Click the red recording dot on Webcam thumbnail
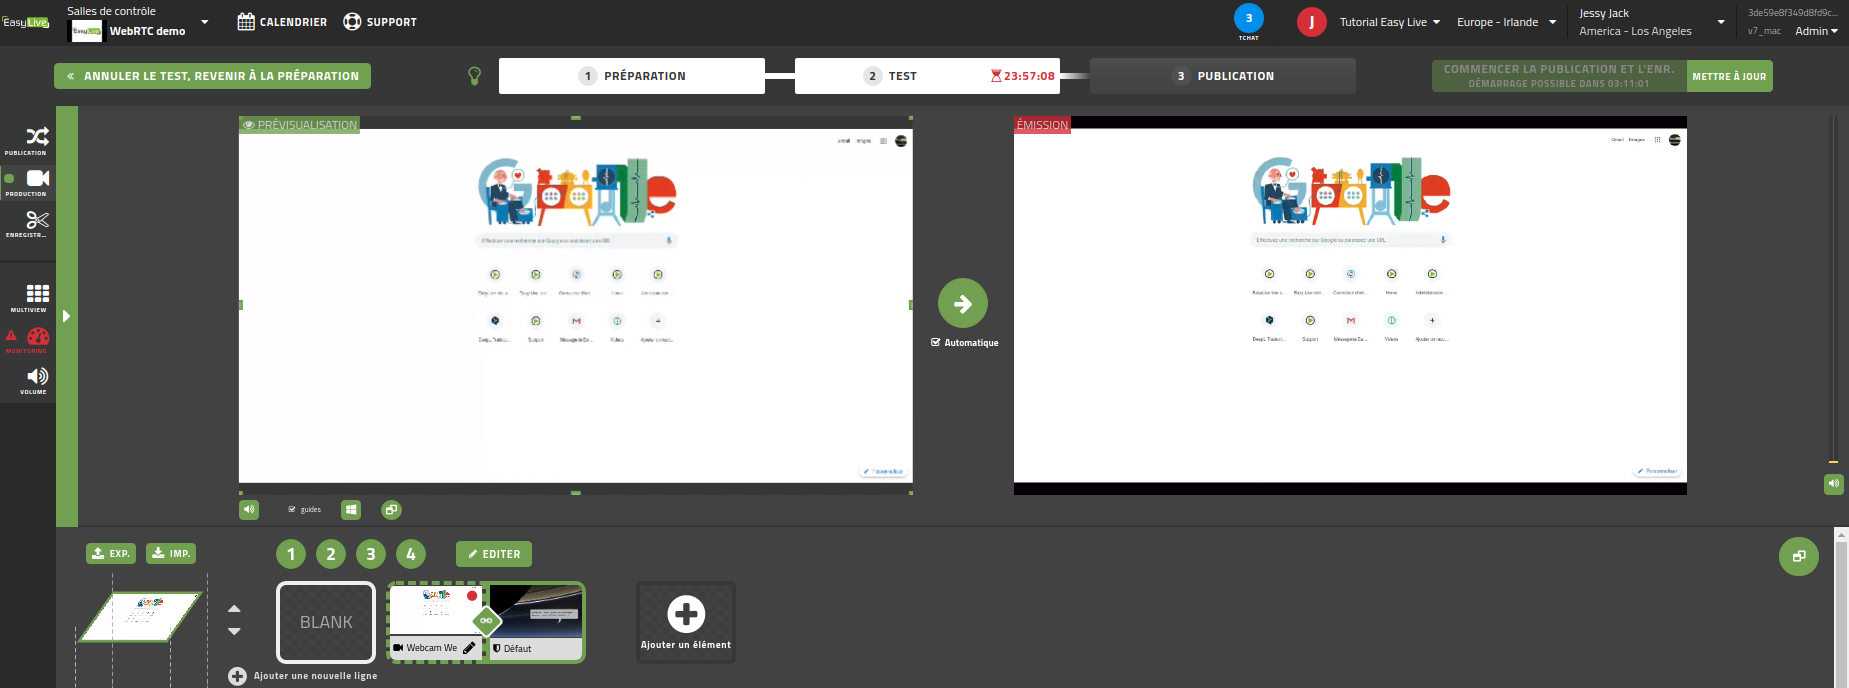The width and height of the screenshot is (1849, 688). pyautogui.click(x=472, y=595)
